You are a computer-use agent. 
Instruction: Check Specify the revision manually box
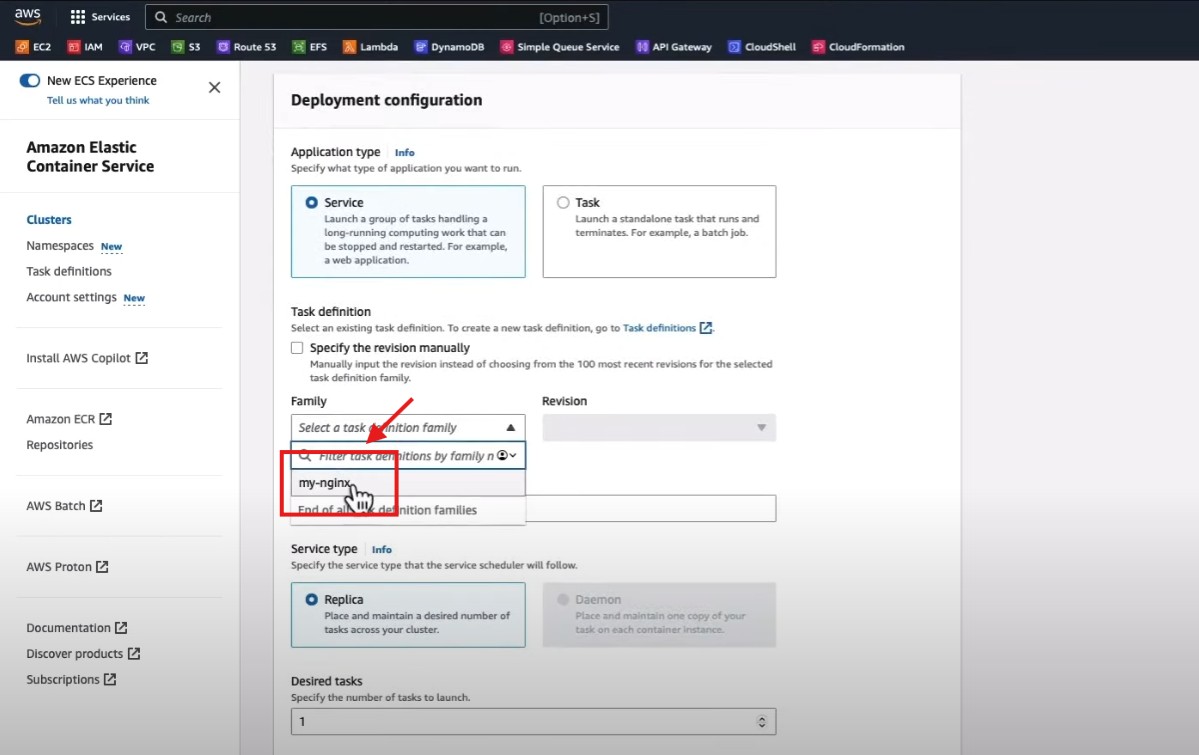pyautogui.click(x=297, y=348)
